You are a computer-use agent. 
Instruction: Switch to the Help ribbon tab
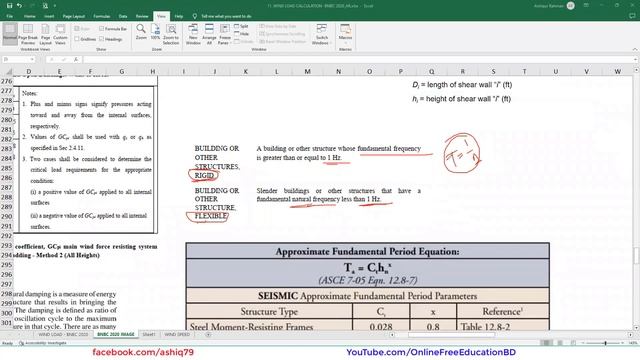click(x=179, y=16)
